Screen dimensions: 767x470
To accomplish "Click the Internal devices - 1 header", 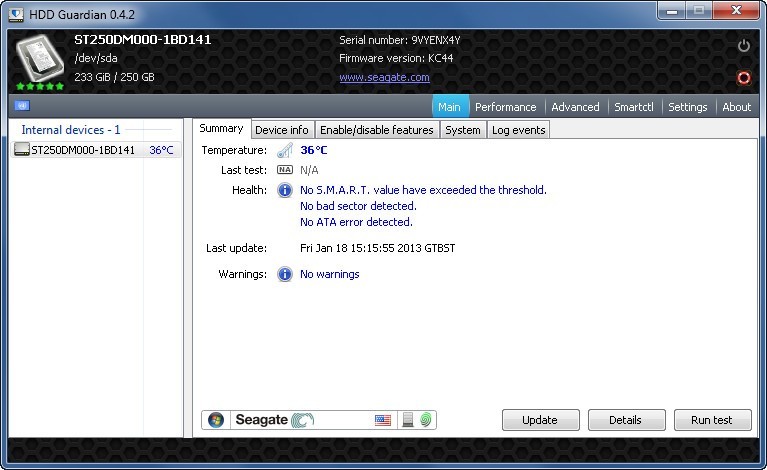I will (x=71, y=130).
